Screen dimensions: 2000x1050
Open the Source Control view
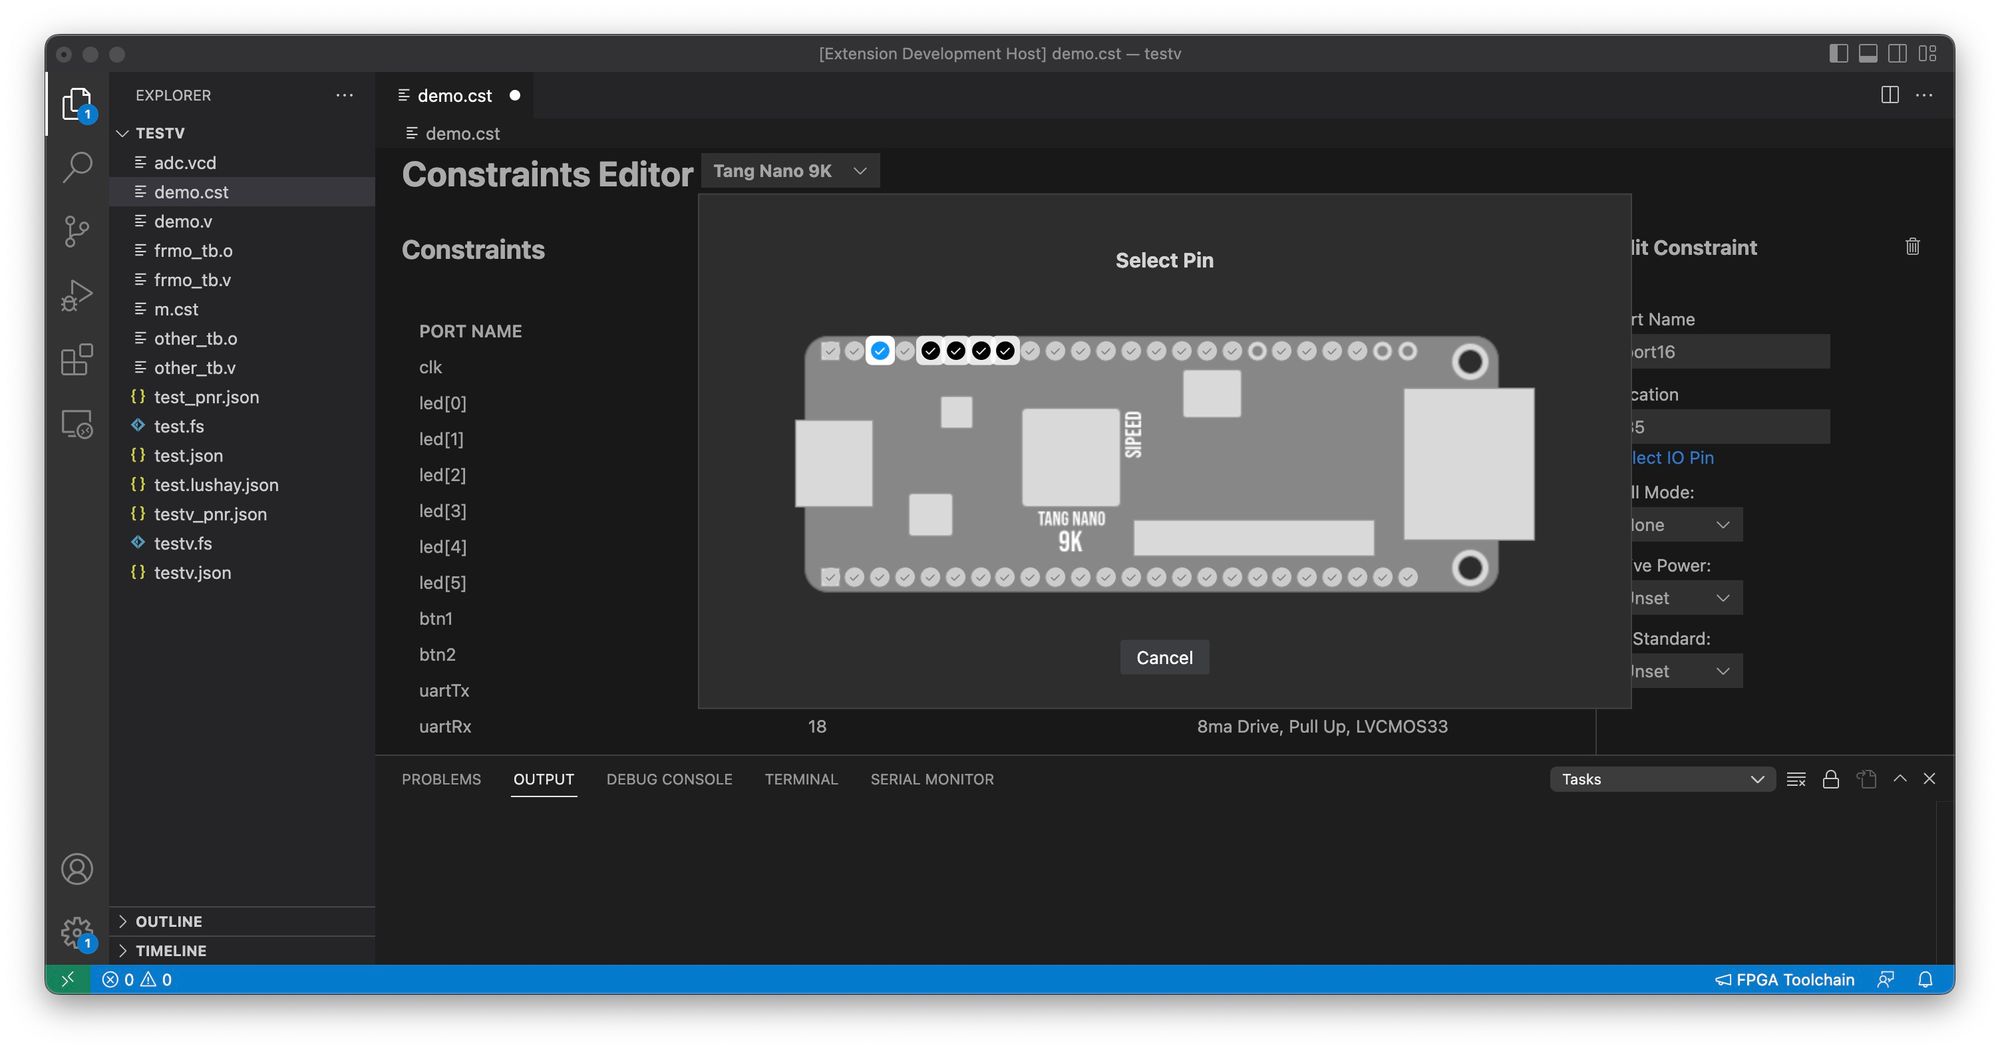click(x=77, y=231)
